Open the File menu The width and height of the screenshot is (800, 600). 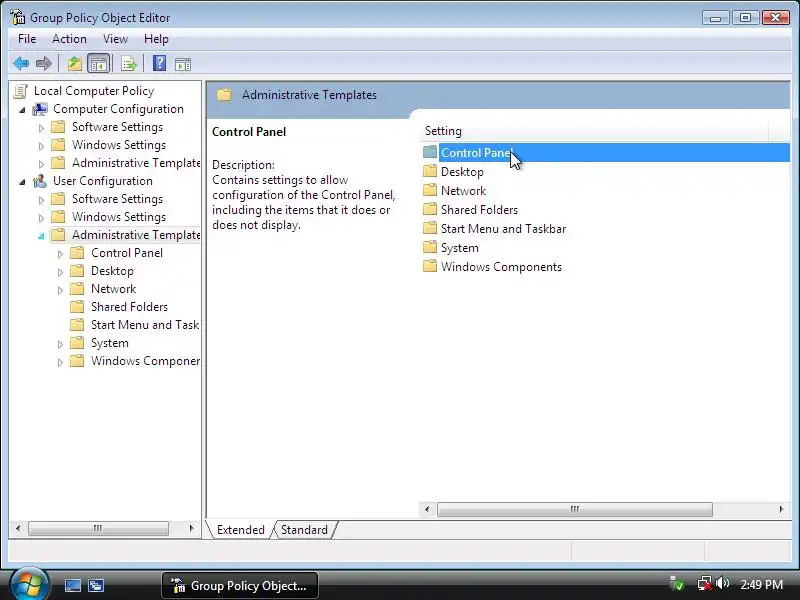[x=27, y=39]
